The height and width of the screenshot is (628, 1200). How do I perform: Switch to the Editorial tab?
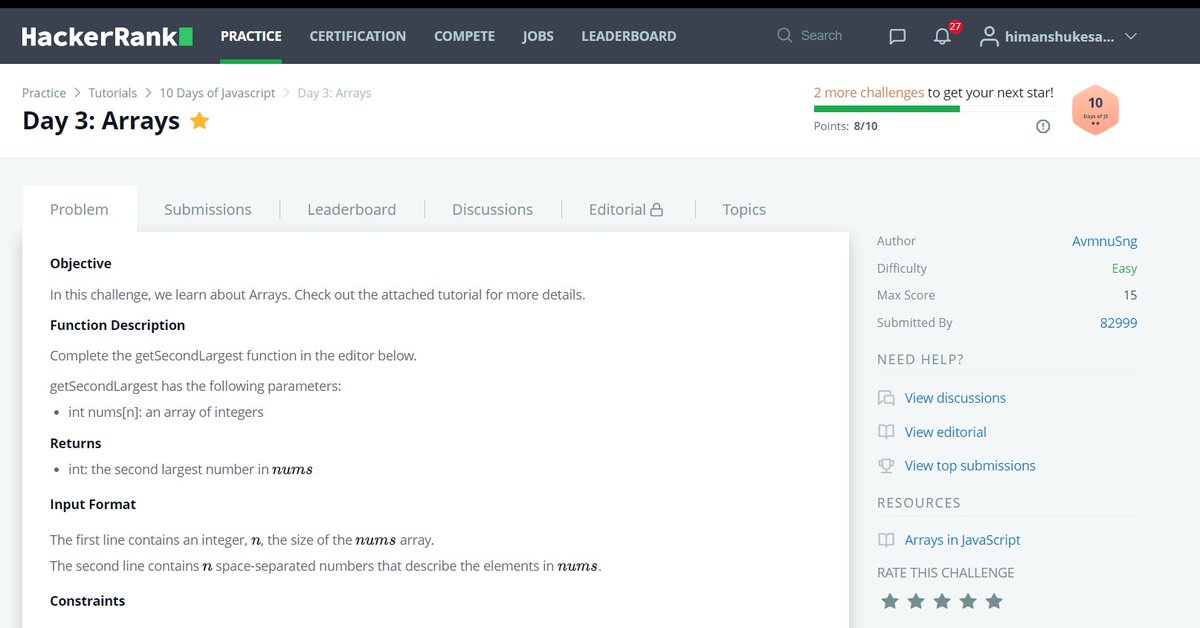point(626,209)
